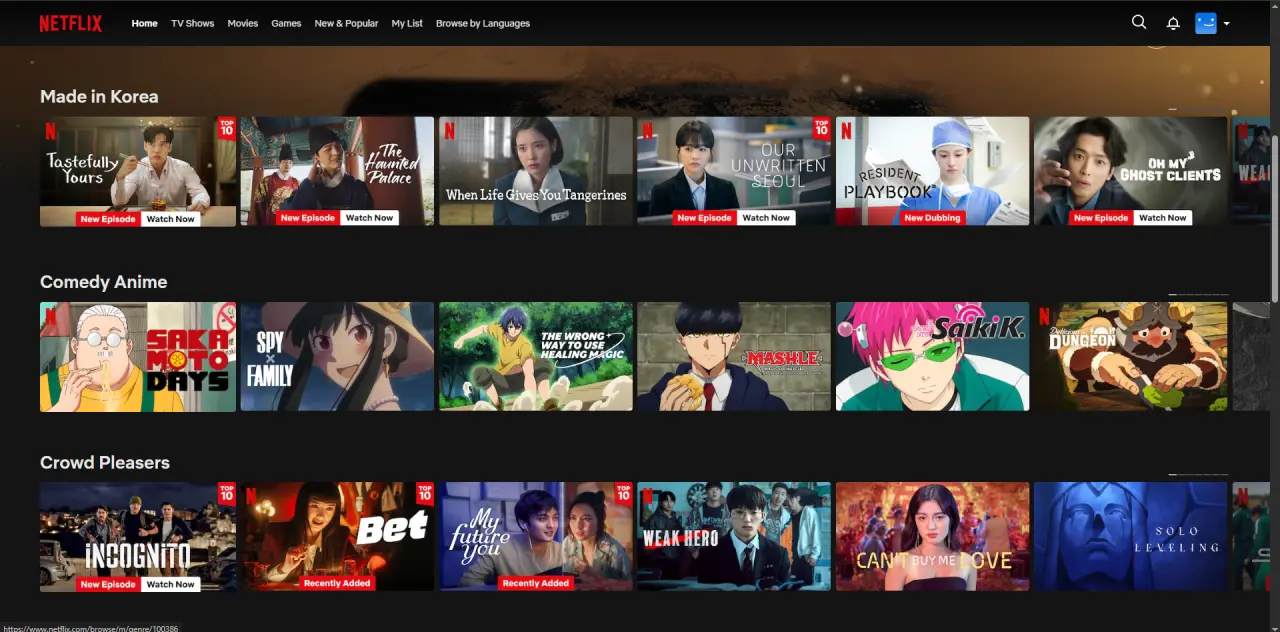Open the Incognito thumbnail

pyautogui.click(x=138, y=537)
